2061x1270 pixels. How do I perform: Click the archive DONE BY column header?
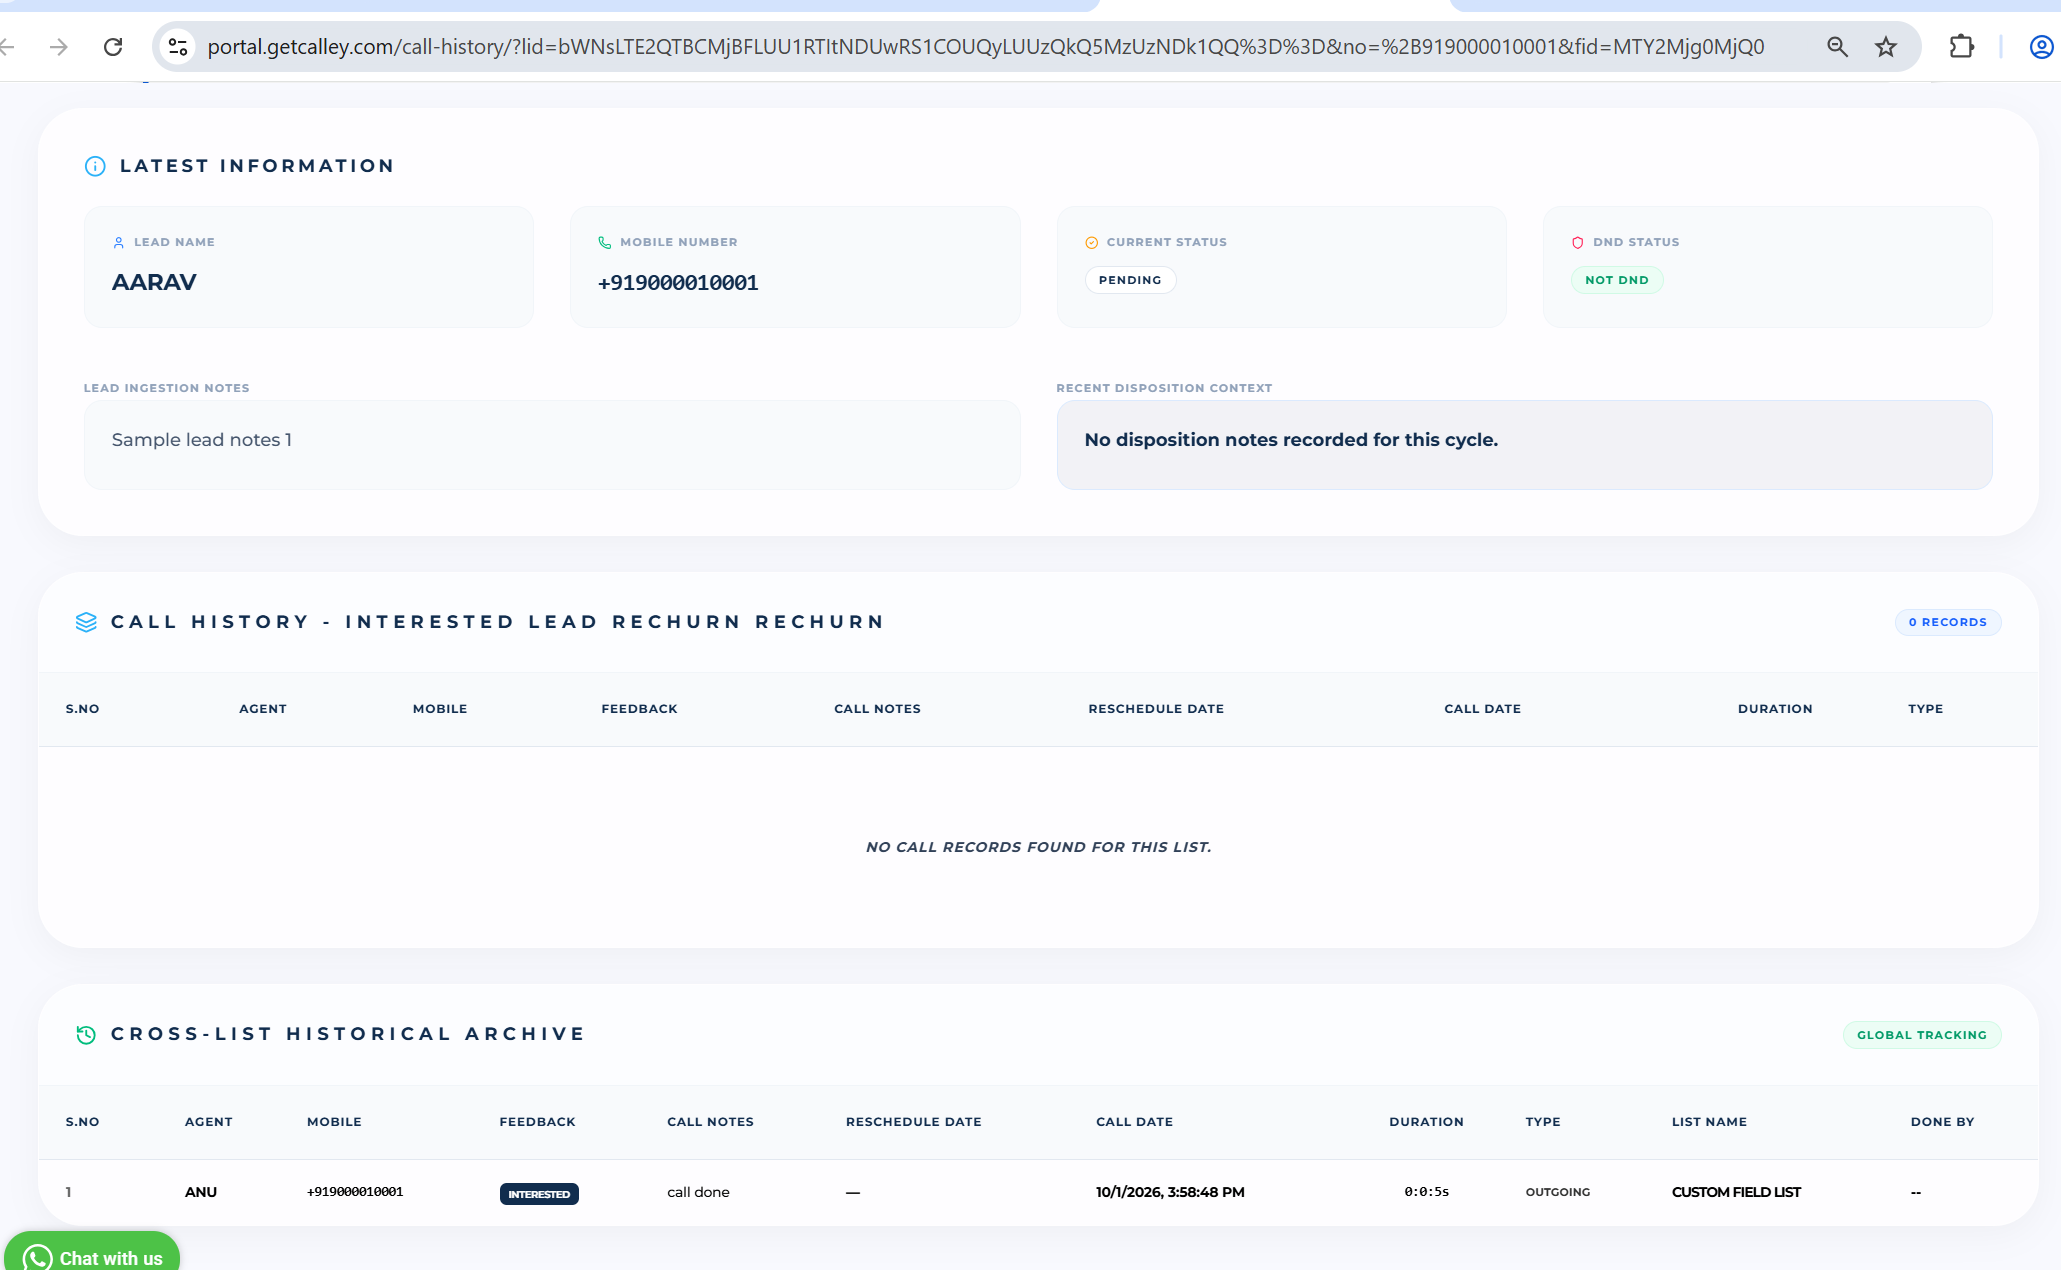pyautogui.click(x=1942, y=1122)
